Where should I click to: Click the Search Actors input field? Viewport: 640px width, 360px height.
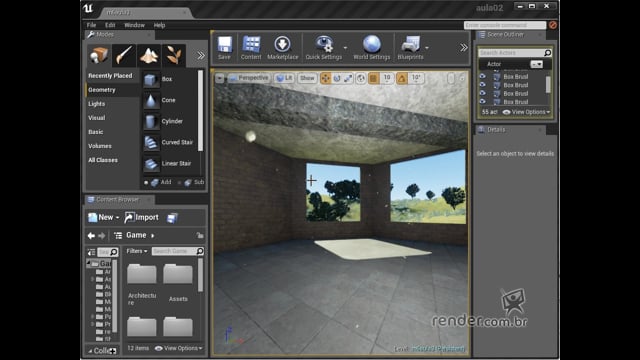(511, 53)
